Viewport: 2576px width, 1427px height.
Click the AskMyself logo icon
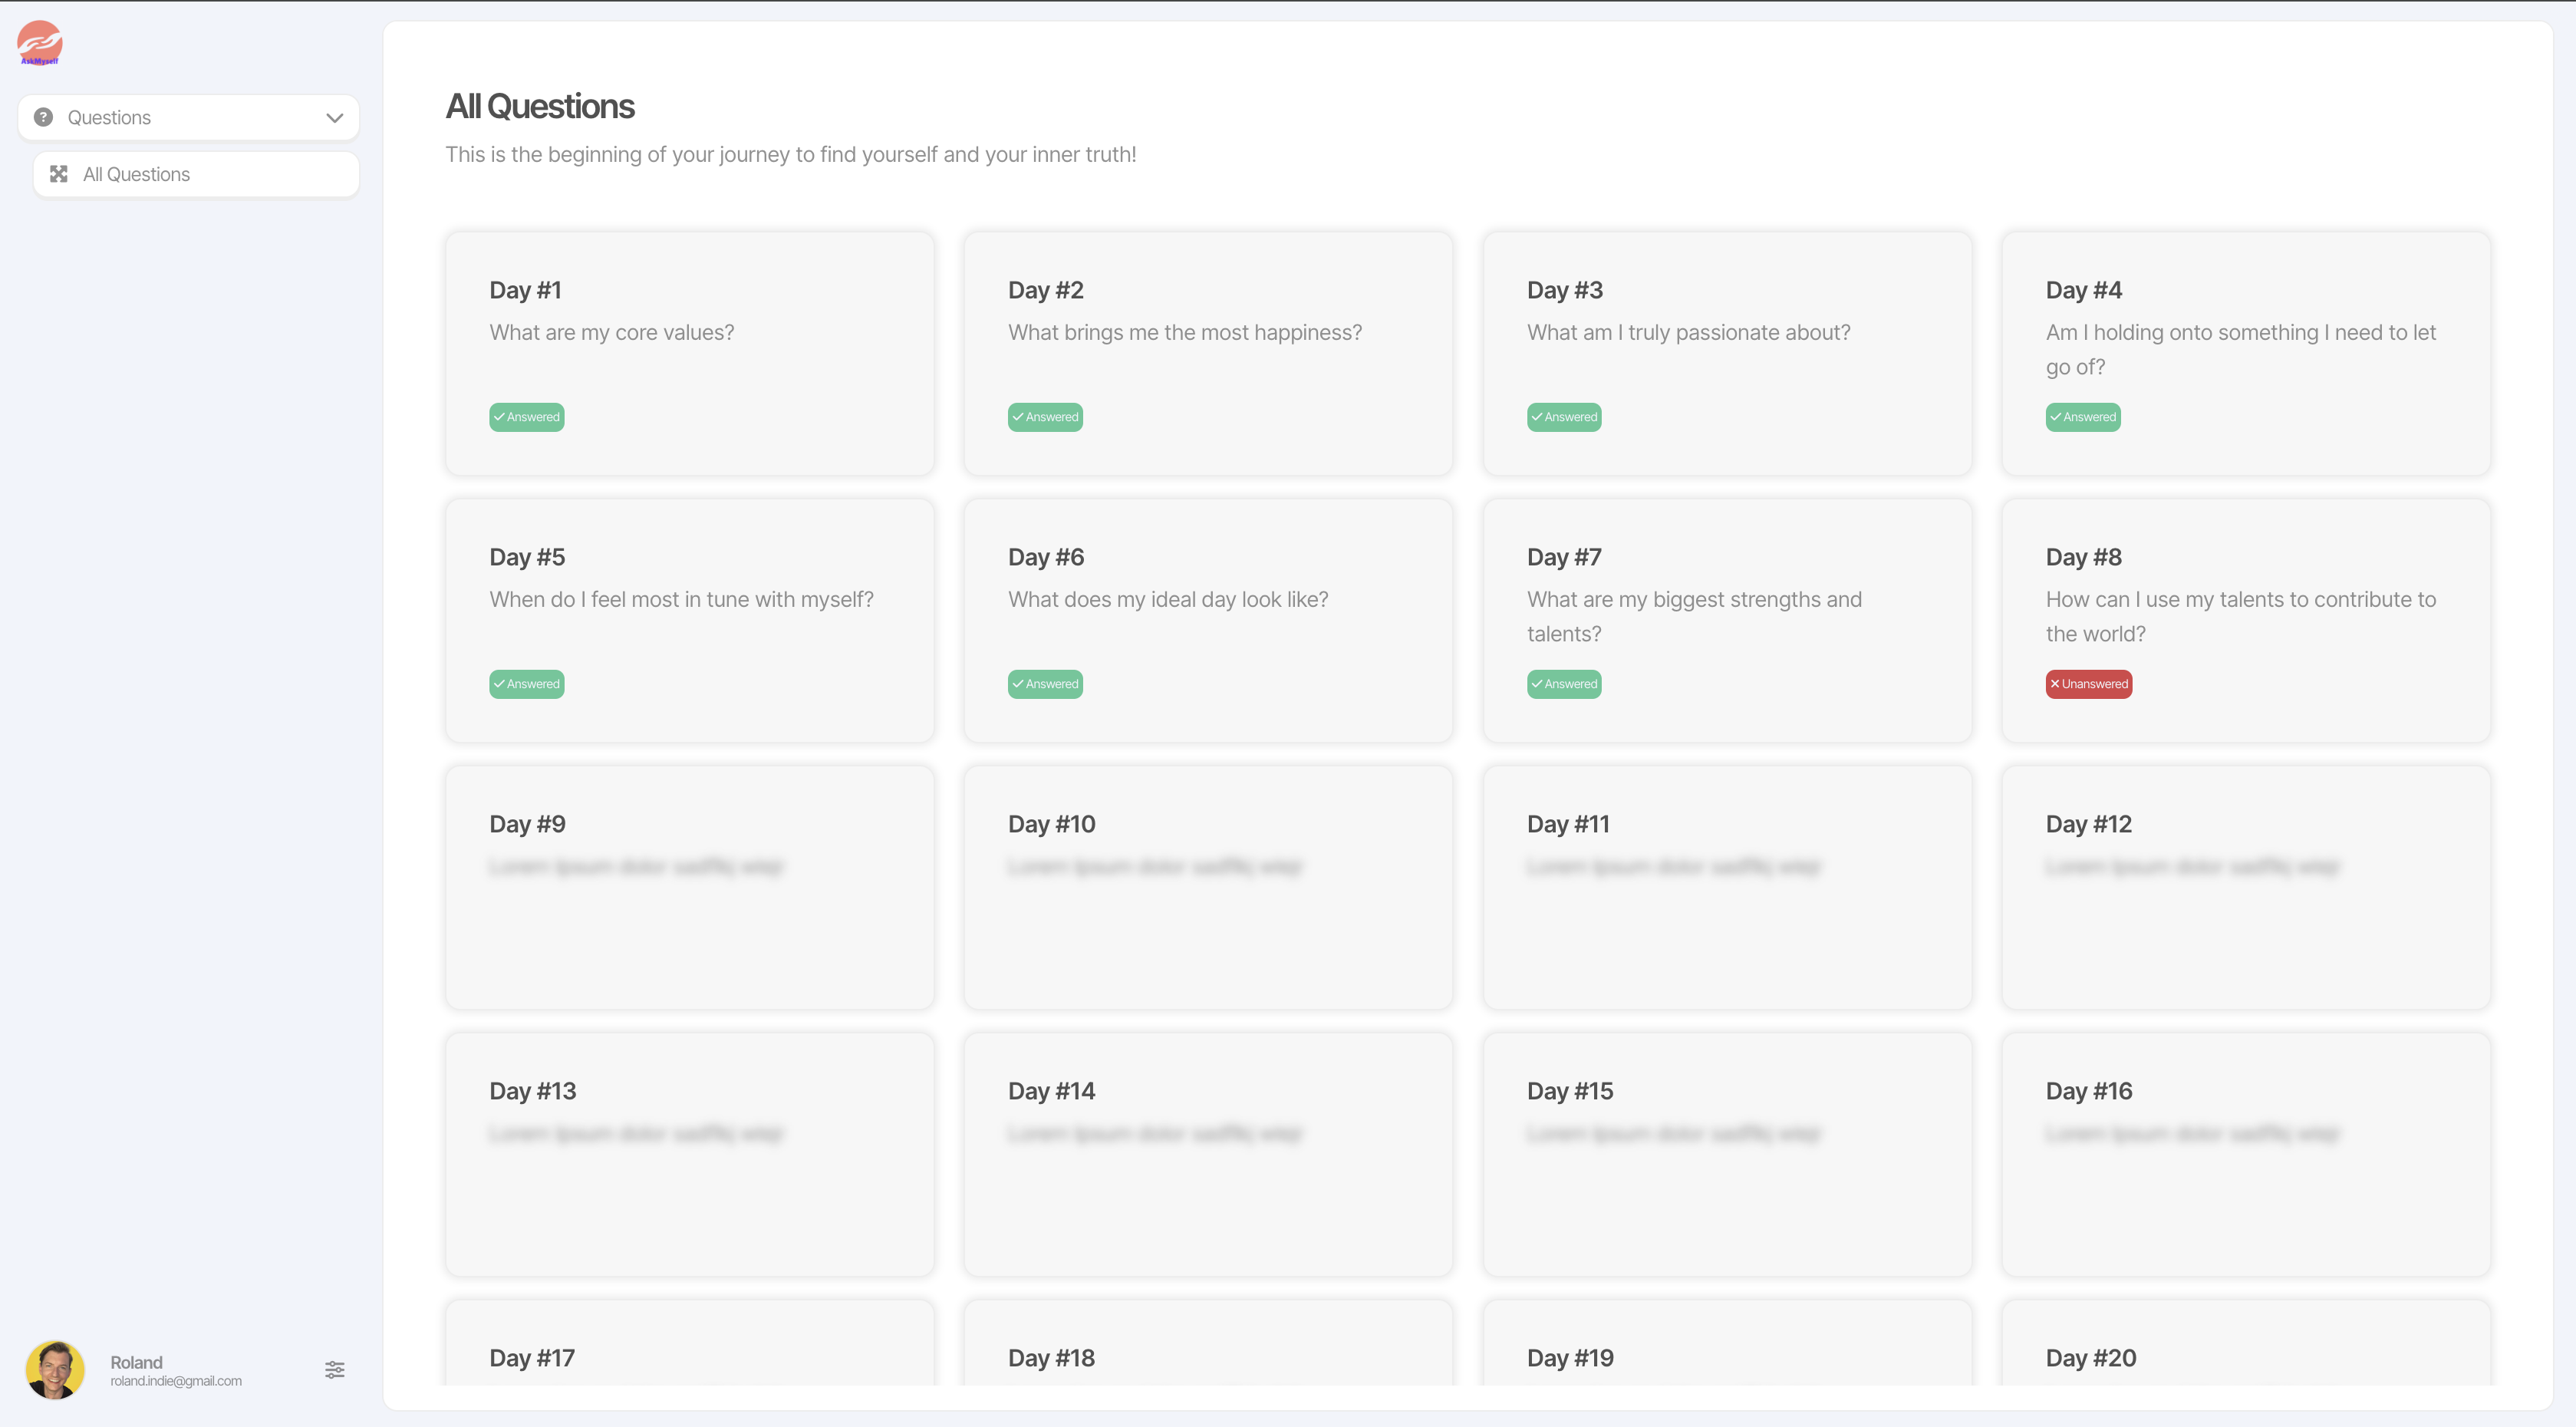(x=40, y=43)
